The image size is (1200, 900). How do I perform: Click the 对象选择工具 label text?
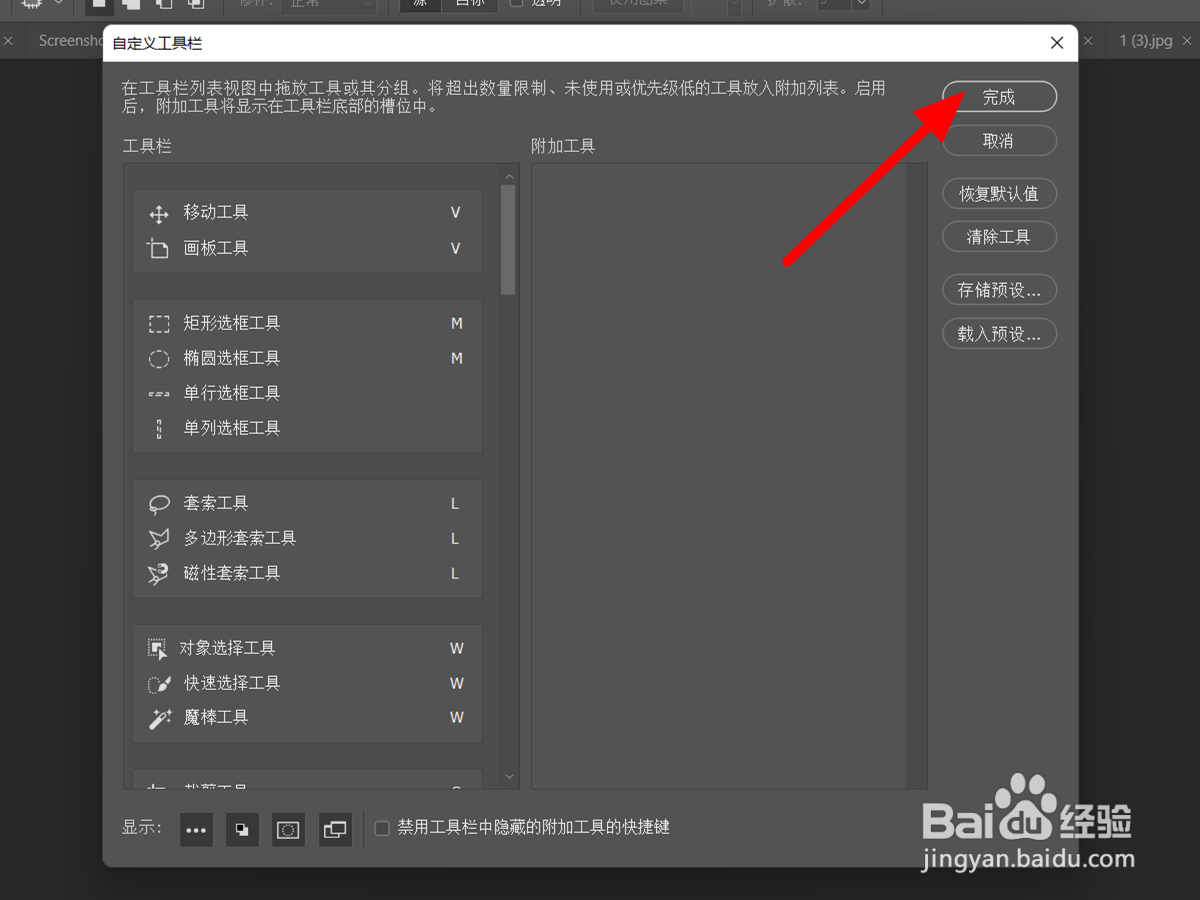tap(227, 648)
